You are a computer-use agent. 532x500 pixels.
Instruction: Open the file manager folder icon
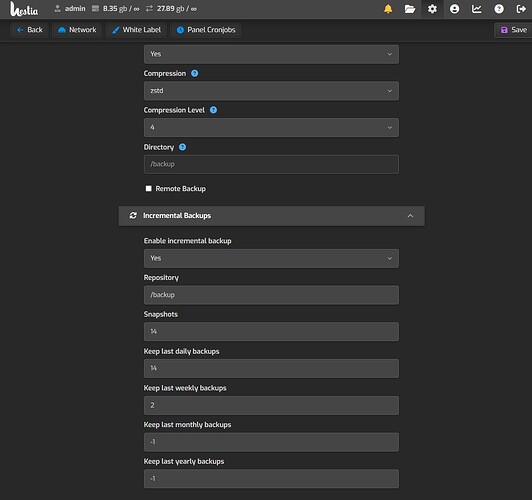(x=410, y=9)
